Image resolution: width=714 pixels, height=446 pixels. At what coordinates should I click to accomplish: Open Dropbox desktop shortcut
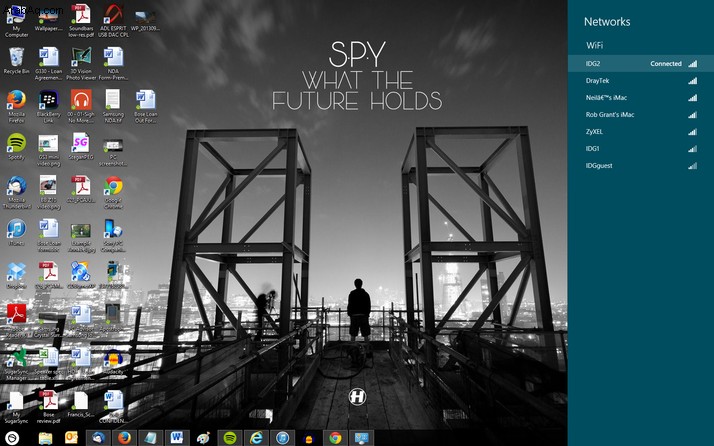(16, 276)
